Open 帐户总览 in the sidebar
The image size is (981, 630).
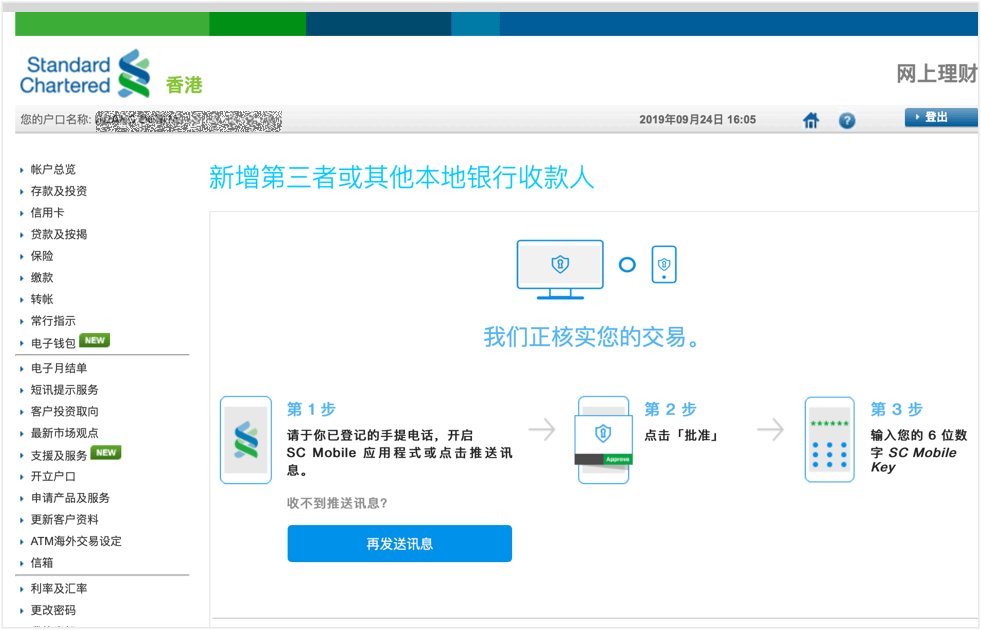(53, 170)
